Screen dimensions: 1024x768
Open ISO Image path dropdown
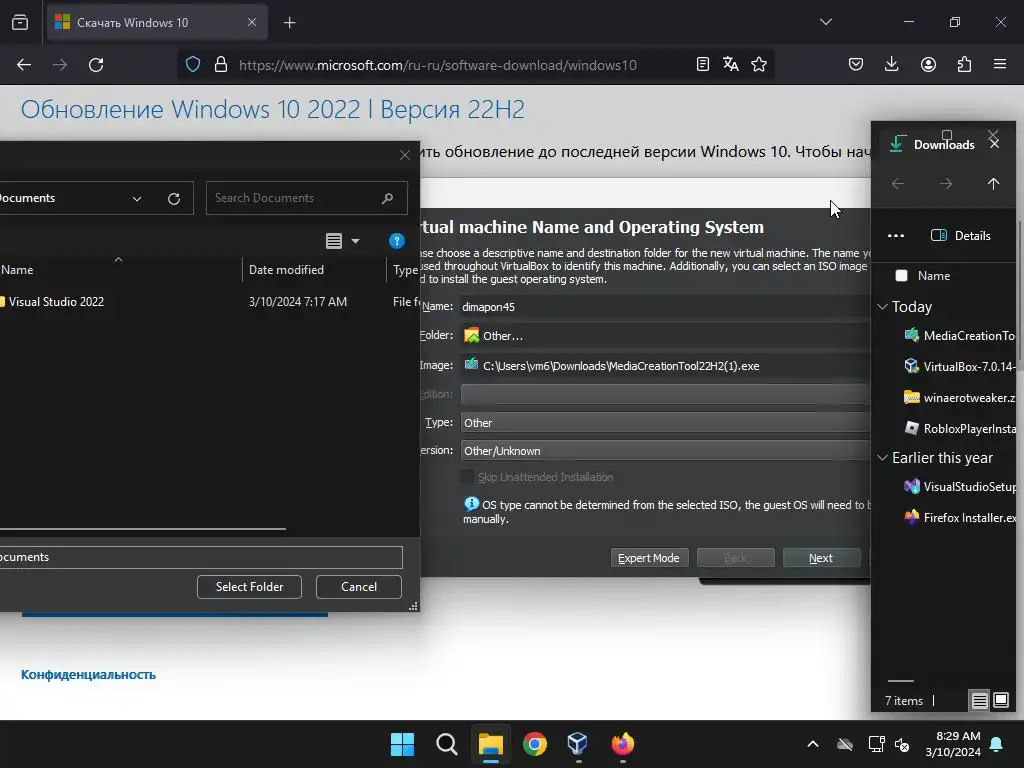pyautogui.click(x=665, y=366)
